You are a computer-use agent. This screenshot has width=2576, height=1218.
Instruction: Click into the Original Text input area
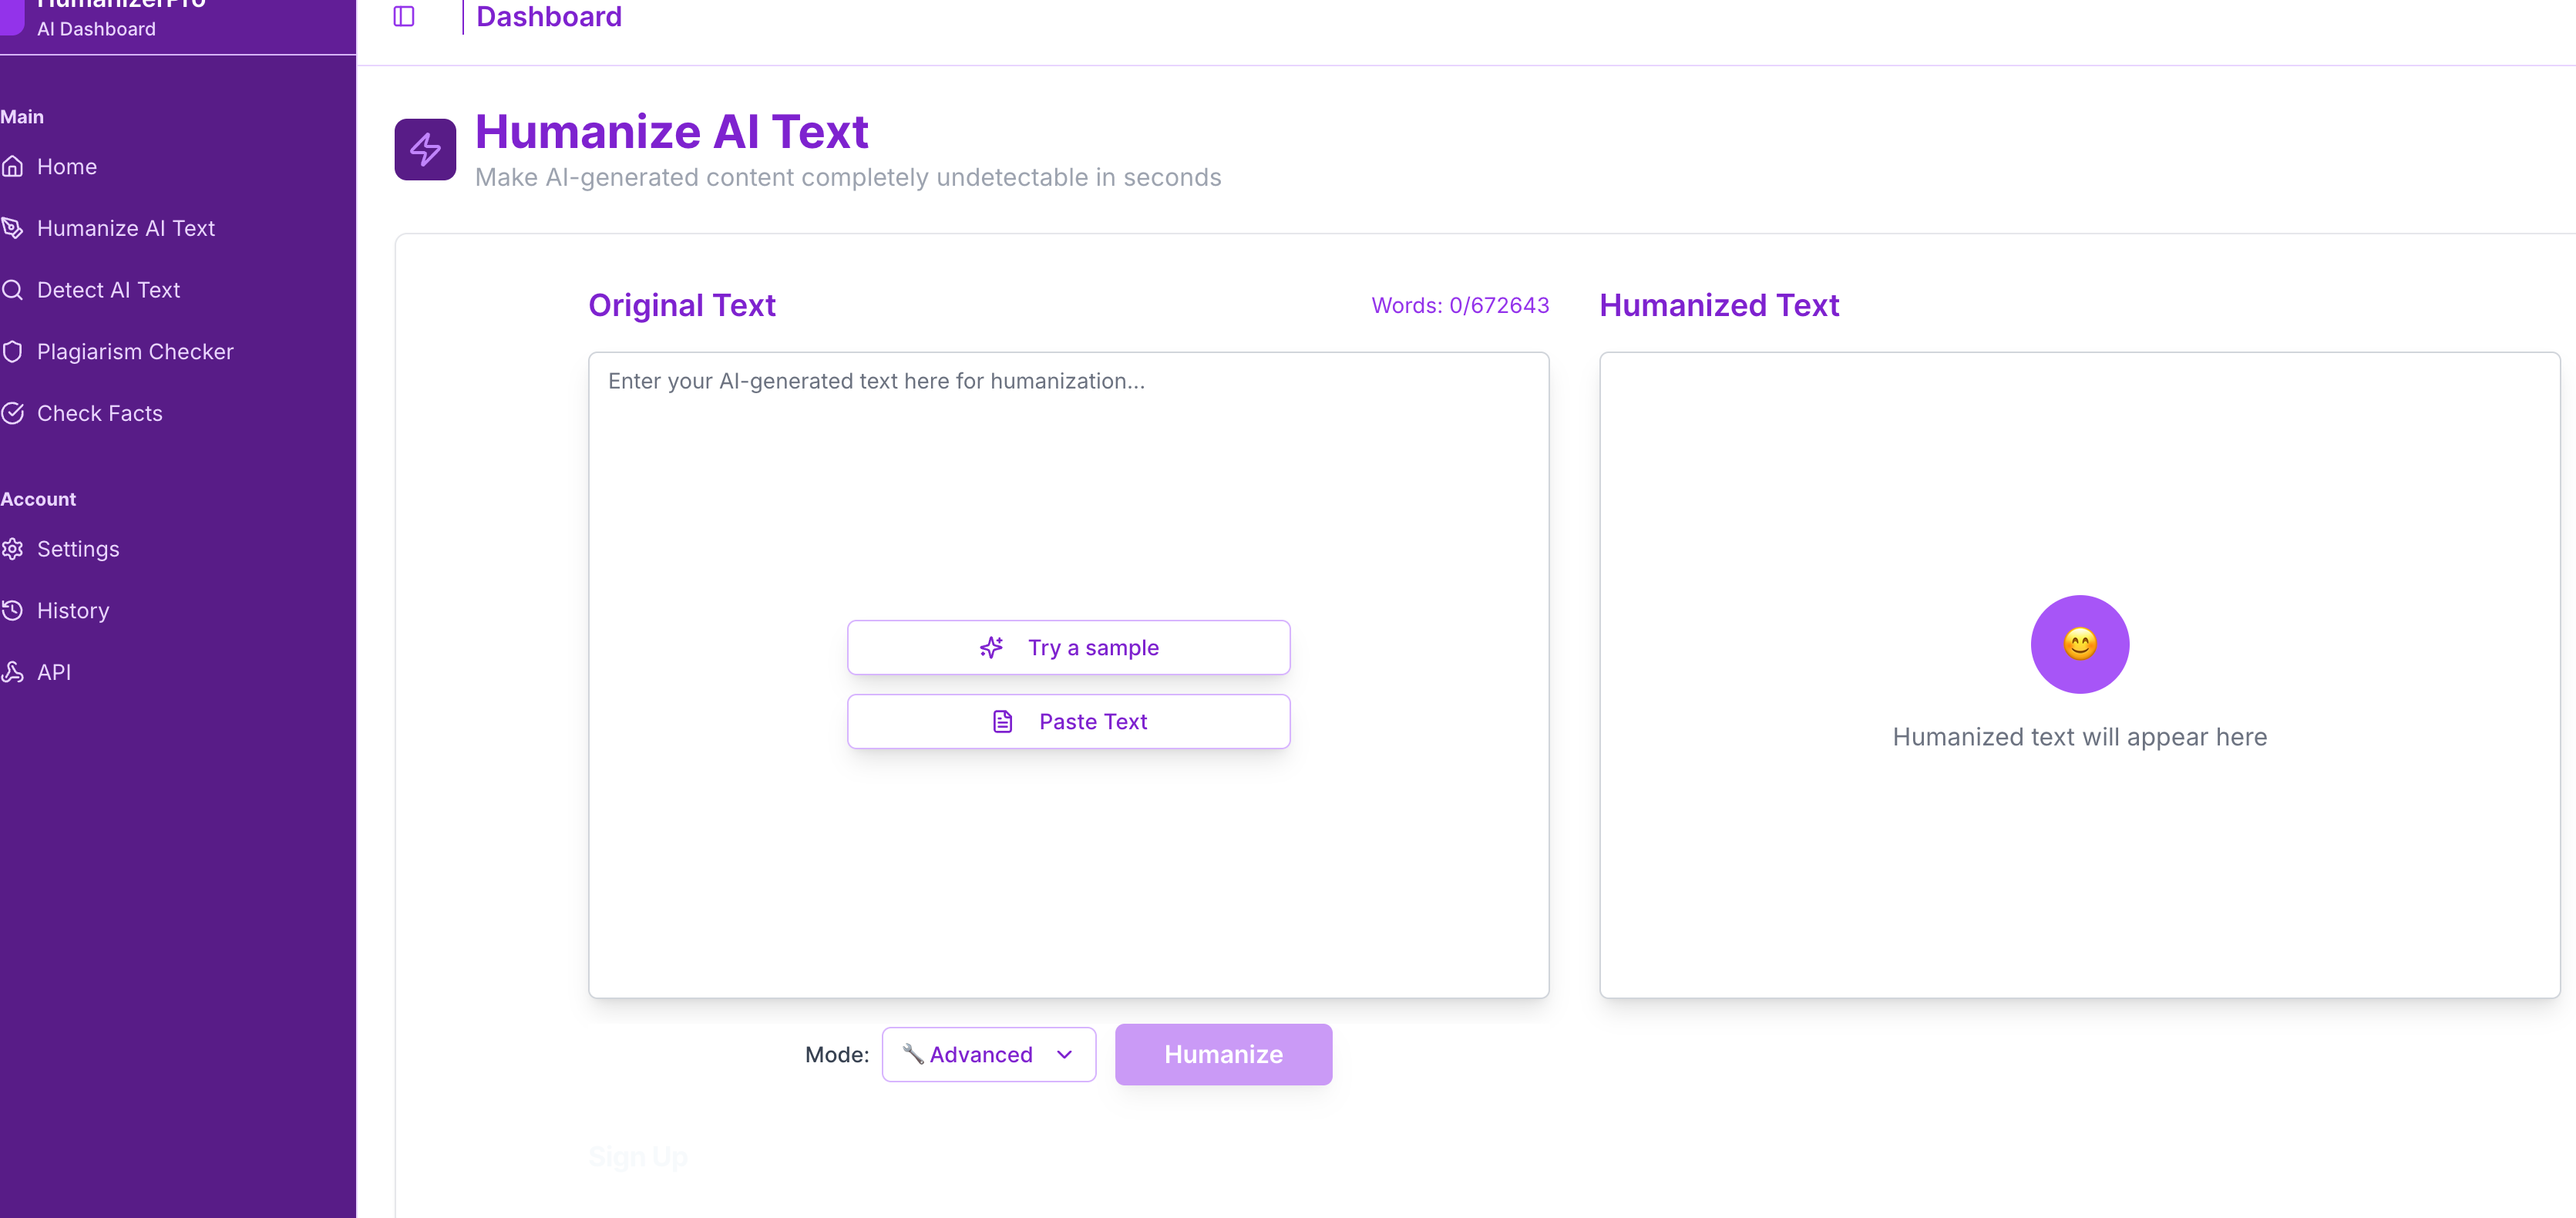pos(1068,480)
